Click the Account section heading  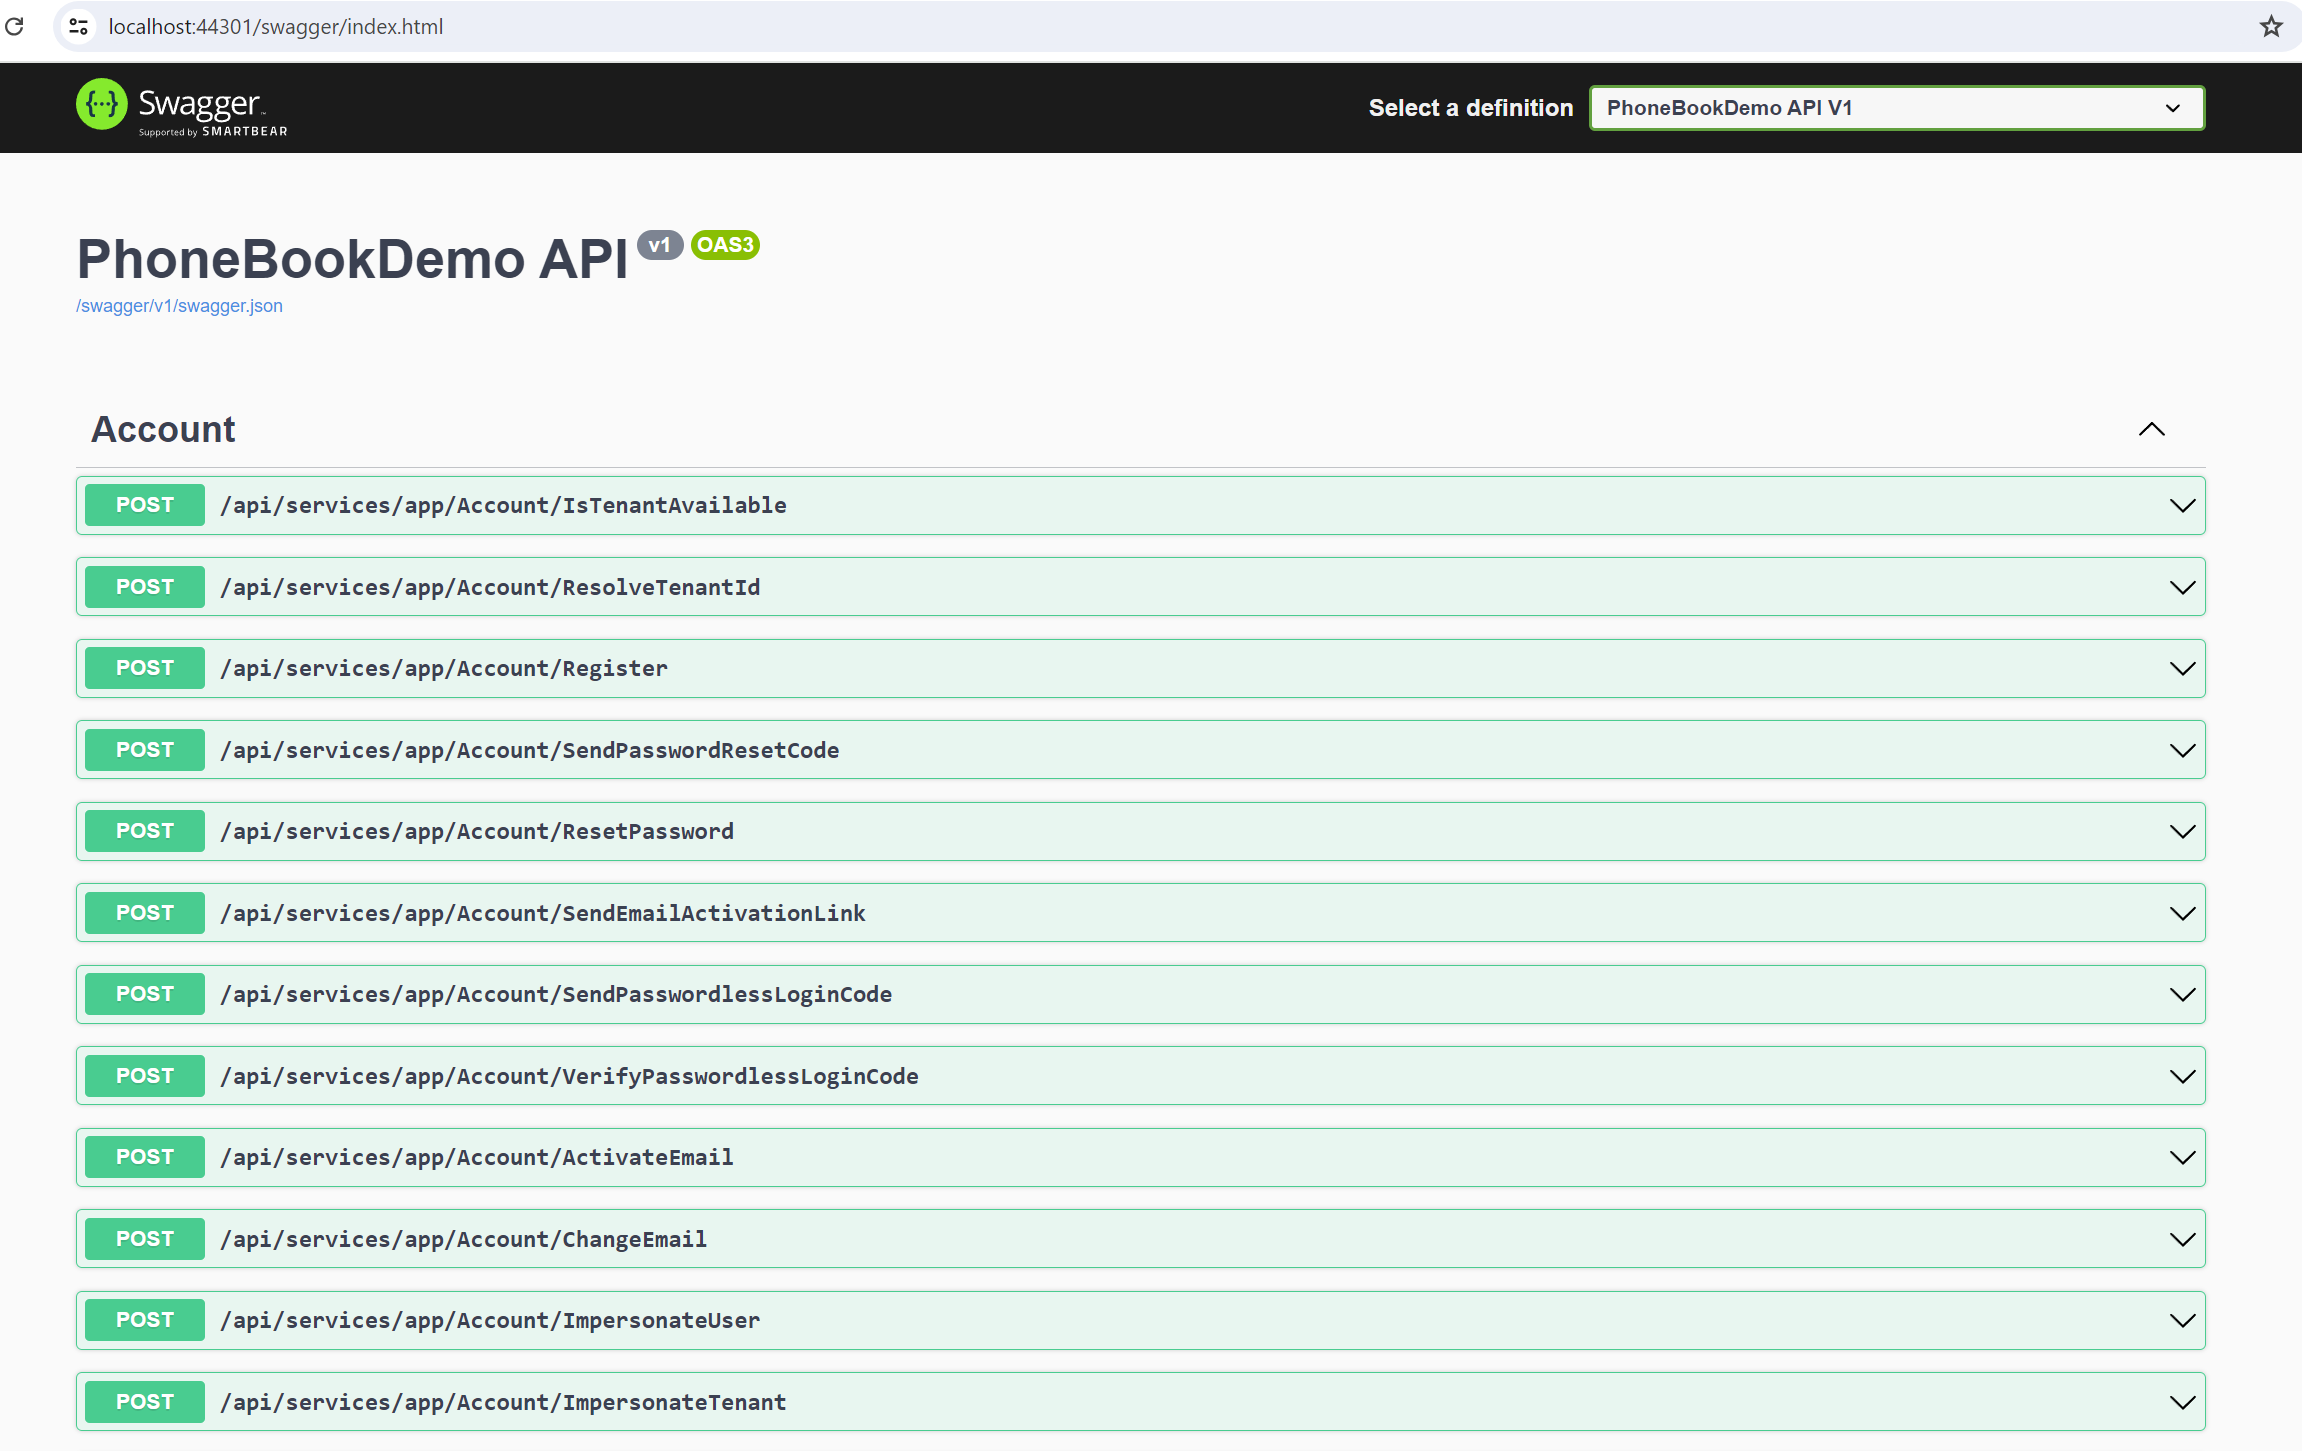[164, 430]
